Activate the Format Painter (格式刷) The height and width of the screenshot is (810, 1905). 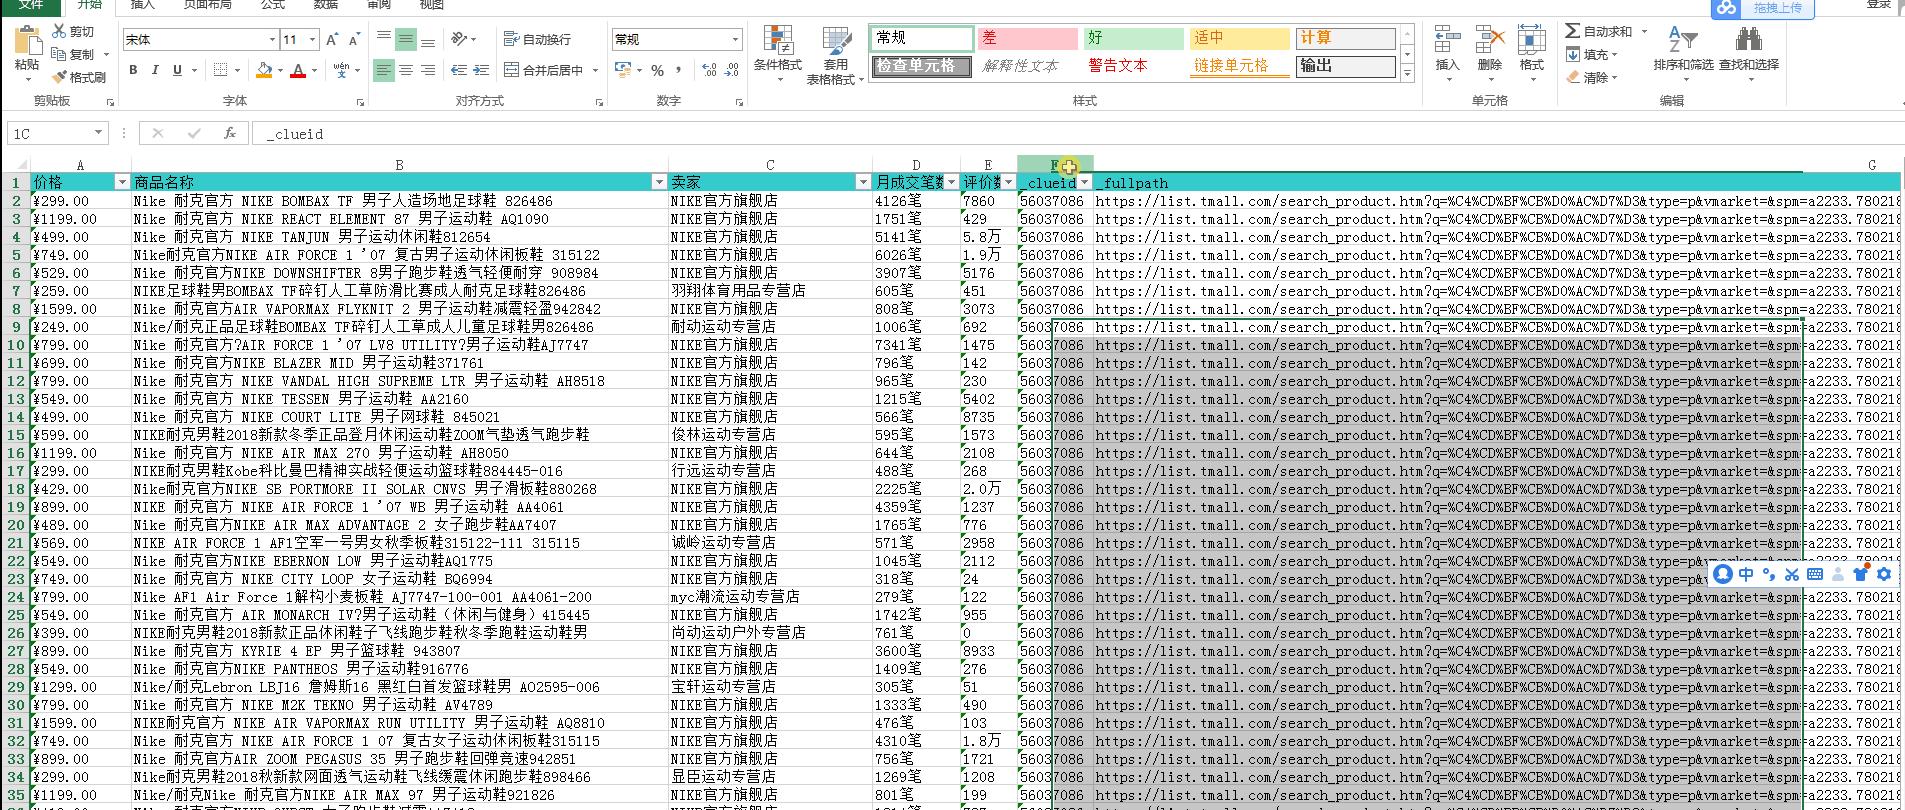click(x=79, y=77)
